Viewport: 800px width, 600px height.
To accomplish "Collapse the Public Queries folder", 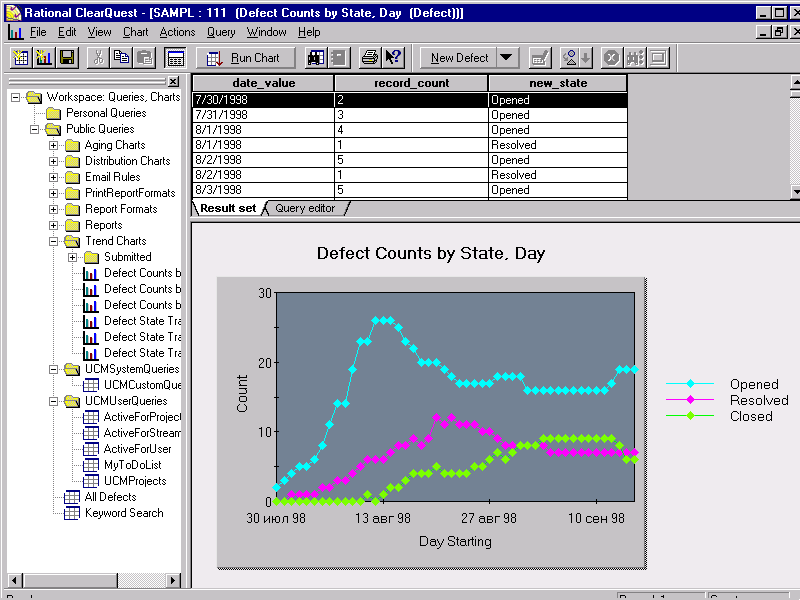I will pyautogui.click(x=34, y=129).
